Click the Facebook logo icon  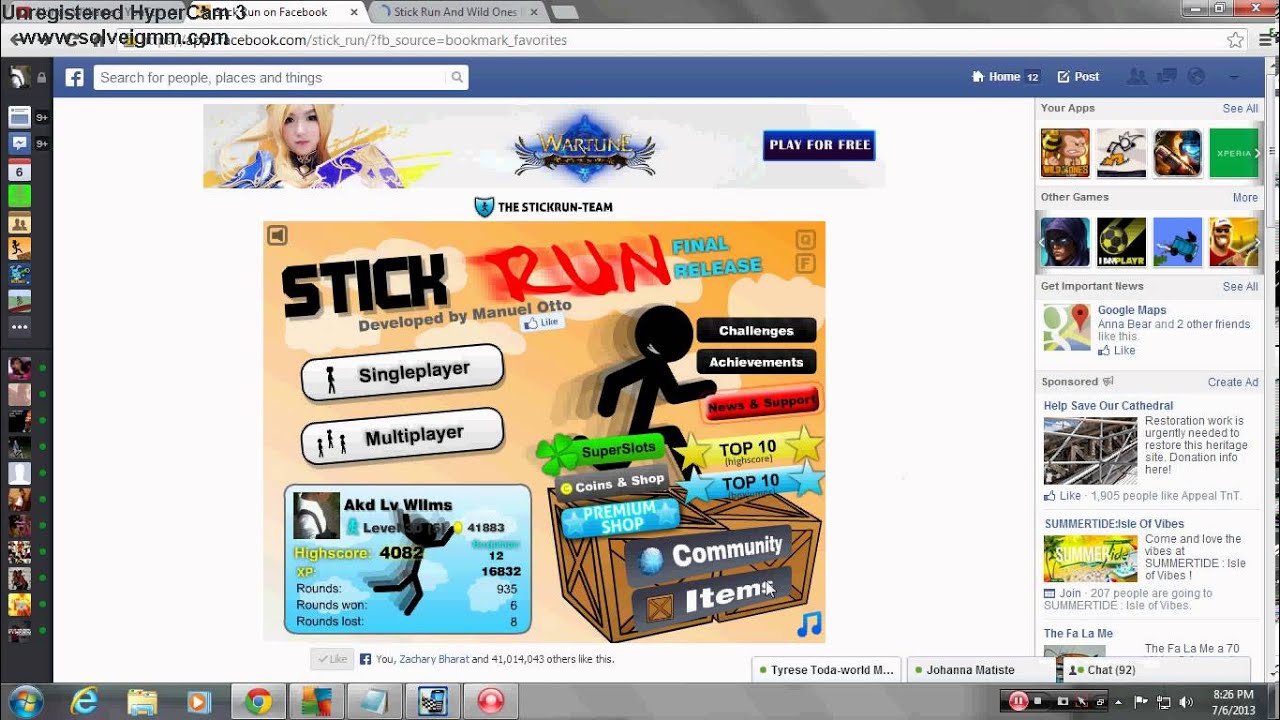[x=74, y=78]
